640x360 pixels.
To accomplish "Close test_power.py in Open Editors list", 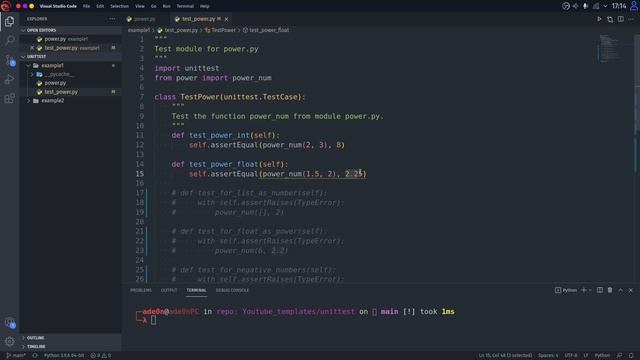I will pos(32,48).
